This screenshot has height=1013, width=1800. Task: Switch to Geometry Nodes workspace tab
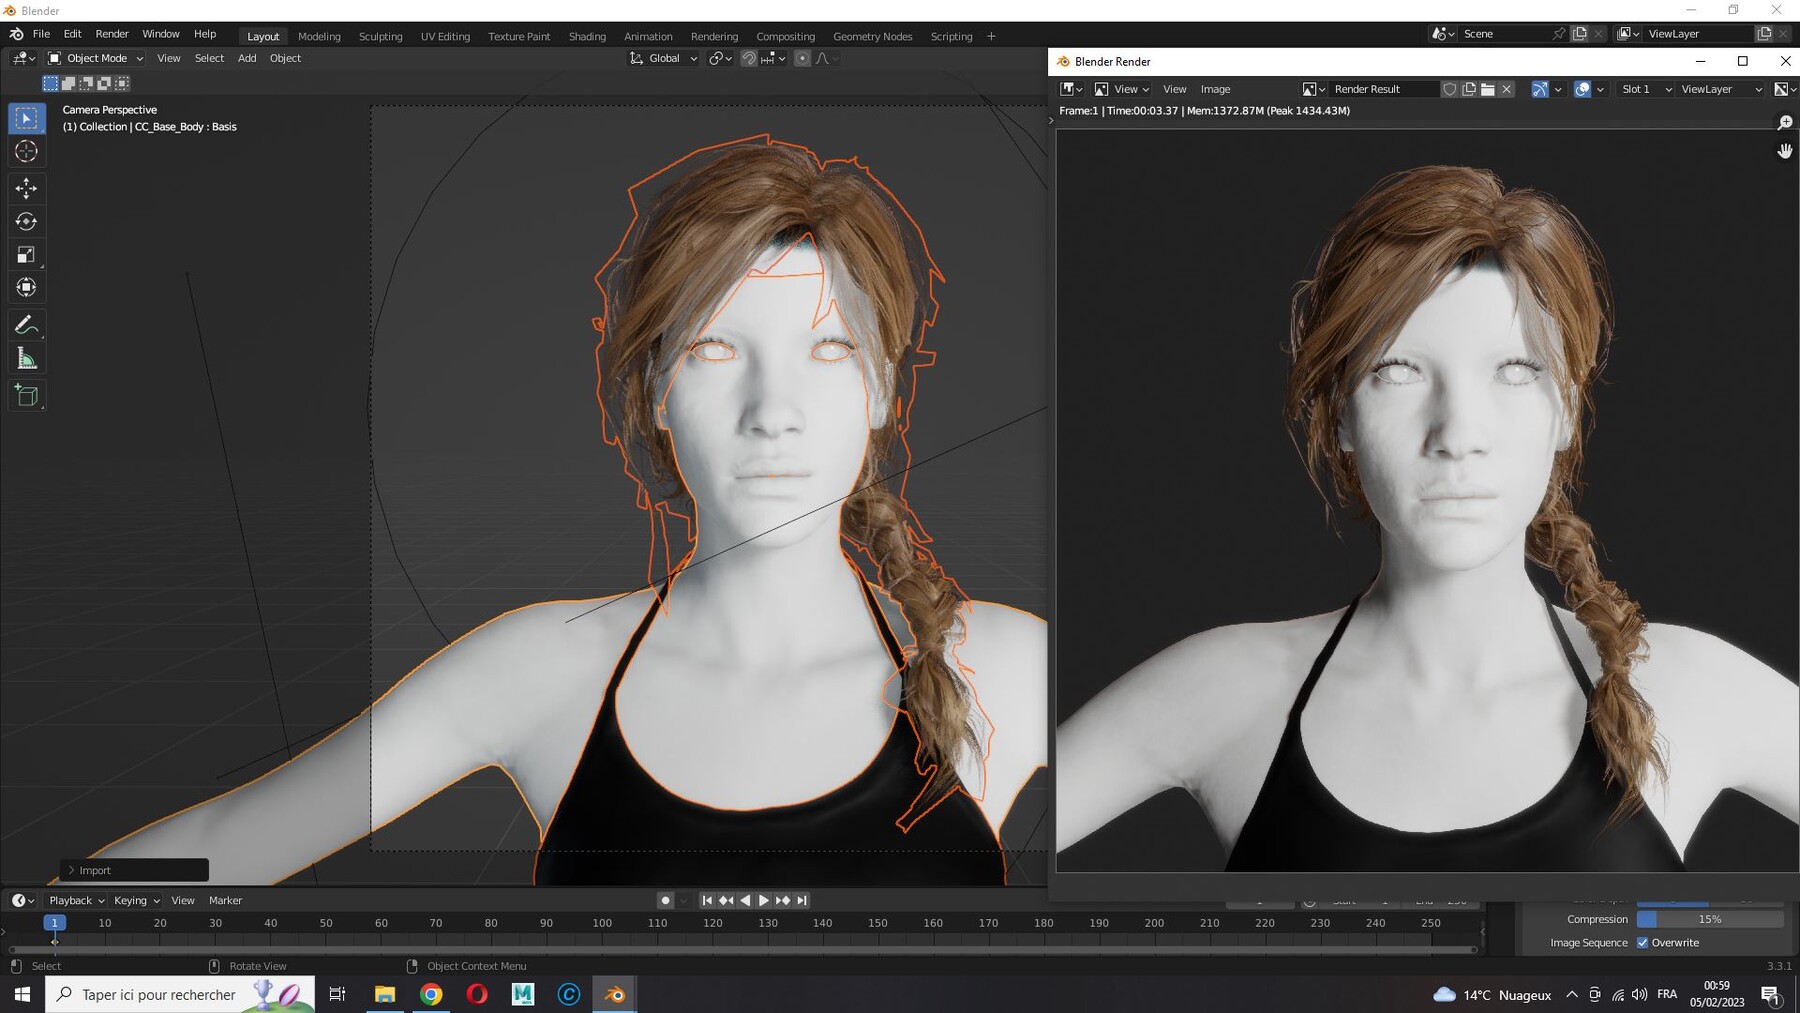(x=872, y=36)
